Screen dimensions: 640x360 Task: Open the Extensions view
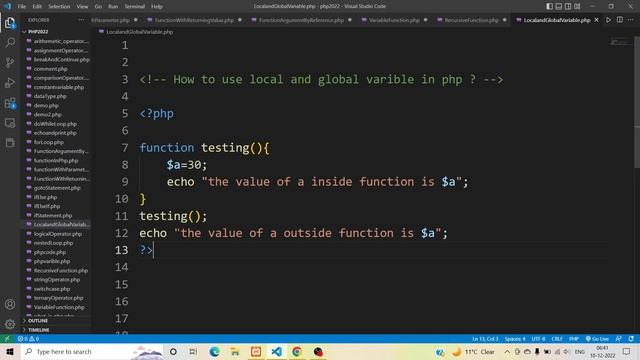click(x=10, y=103)
